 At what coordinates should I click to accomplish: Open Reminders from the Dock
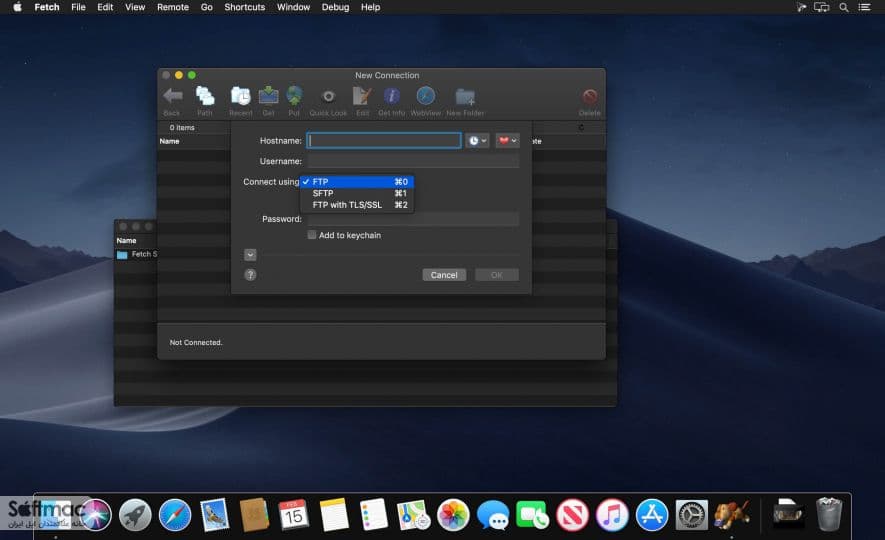tap(374, 515)
